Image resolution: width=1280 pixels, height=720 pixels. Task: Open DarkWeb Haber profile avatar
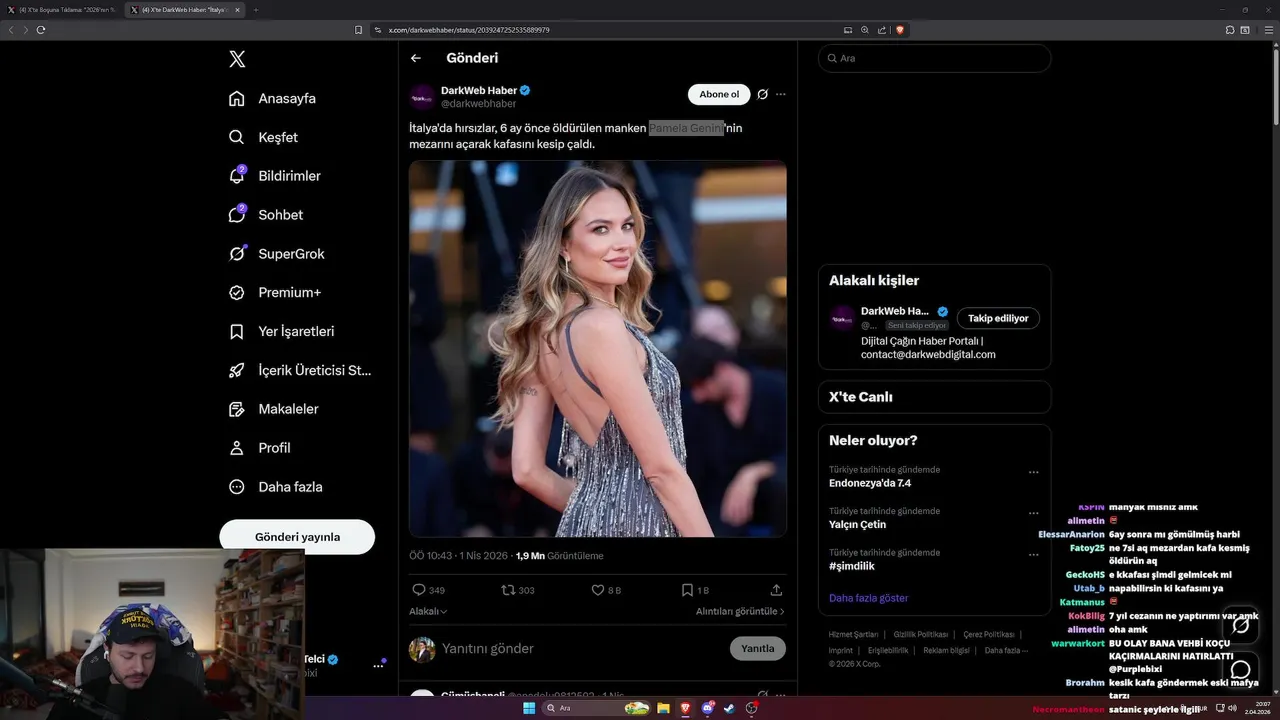point(422,96)
